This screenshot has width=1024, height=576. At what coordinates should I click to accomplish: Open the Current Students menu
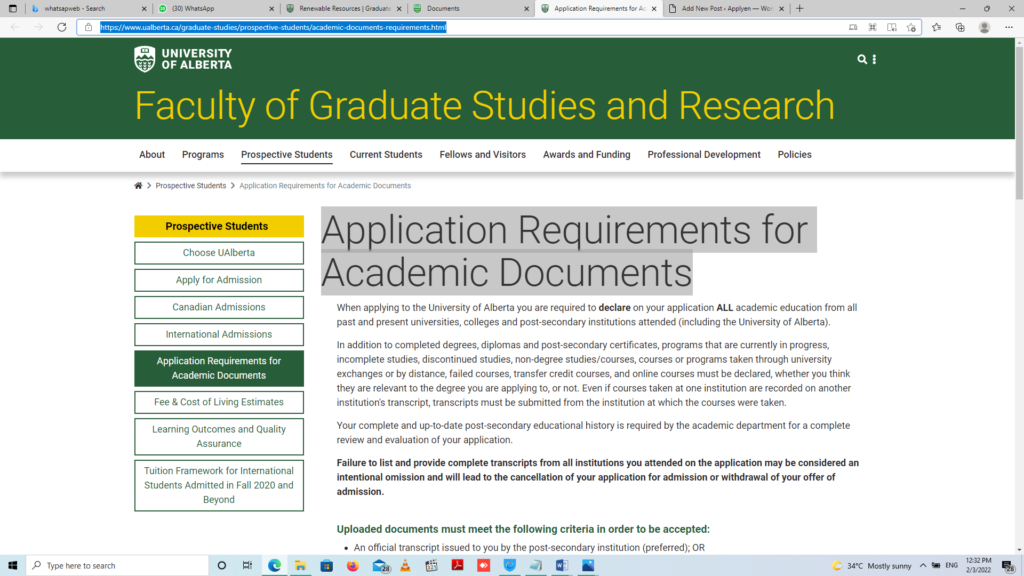[x=386, y=155]
